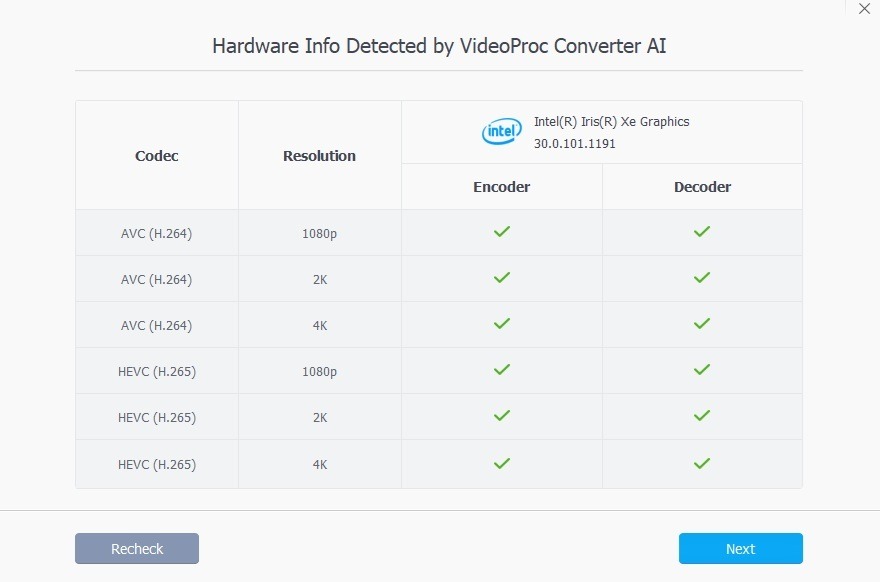Click the Intel logo icon

pyautogui.click(x=502, y=132)
